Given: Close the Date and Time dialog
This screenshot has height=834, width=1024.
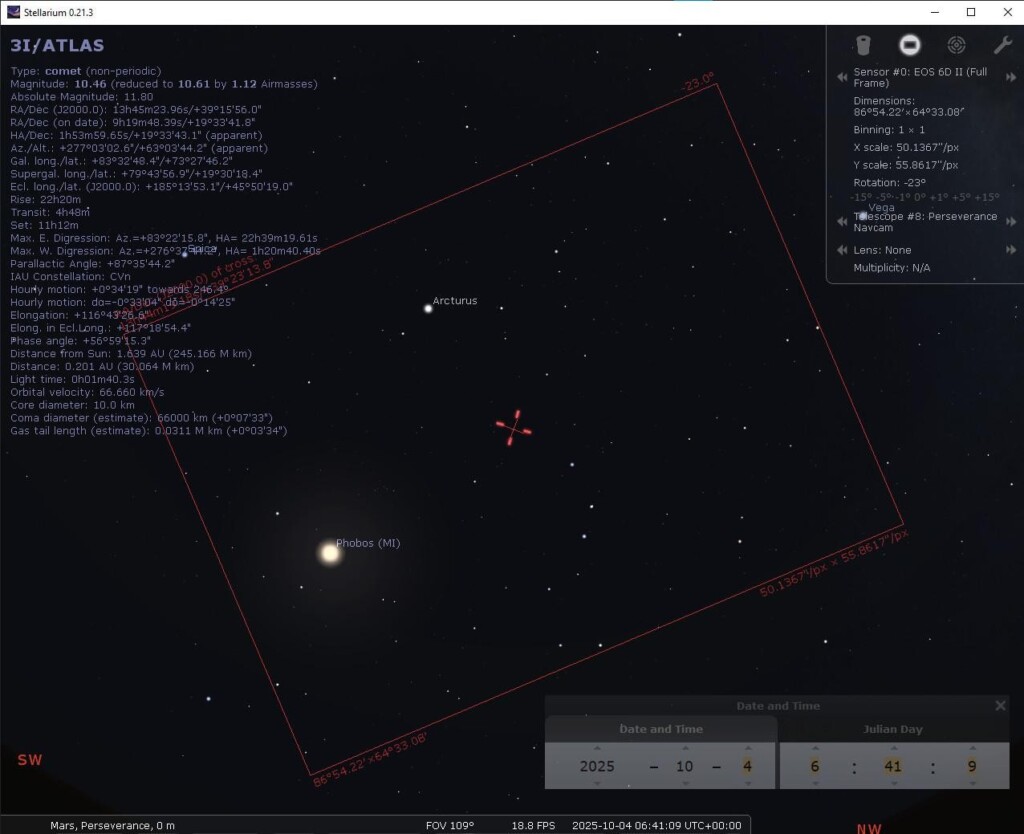Looking at the screenshot, I should click(x=1000, y=706).
